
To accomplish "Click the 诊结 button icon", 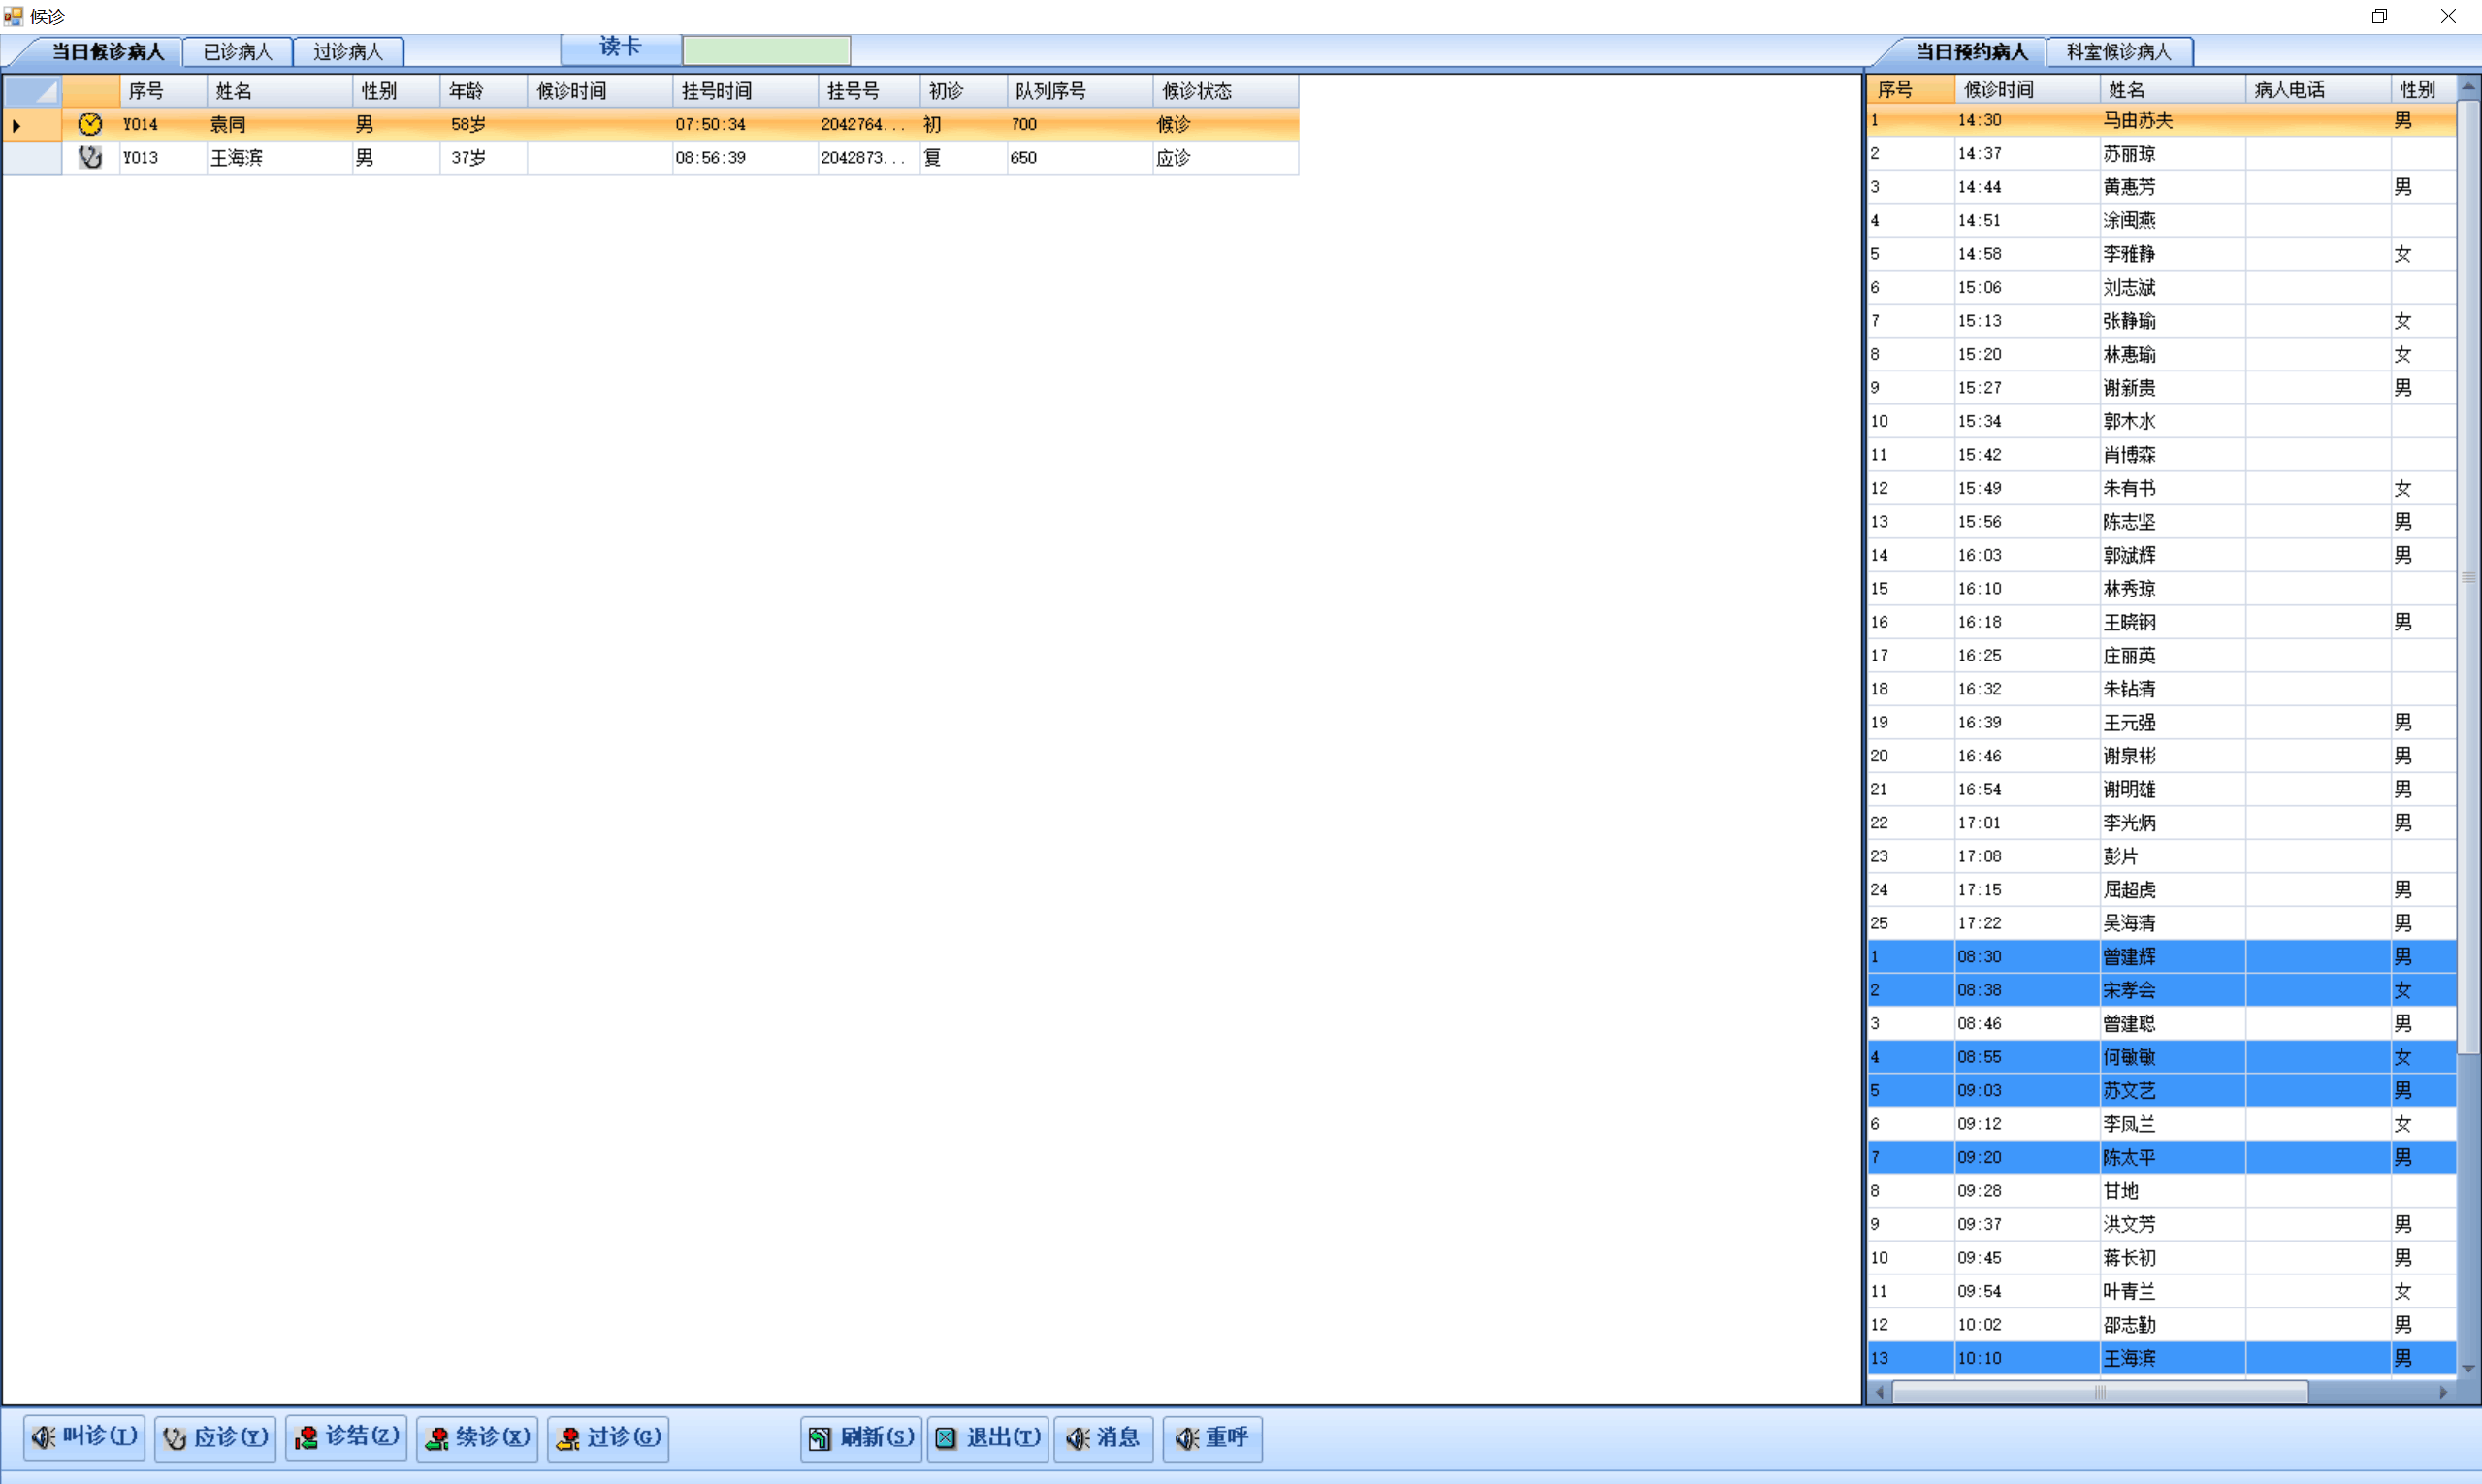I will [306, 1438].
